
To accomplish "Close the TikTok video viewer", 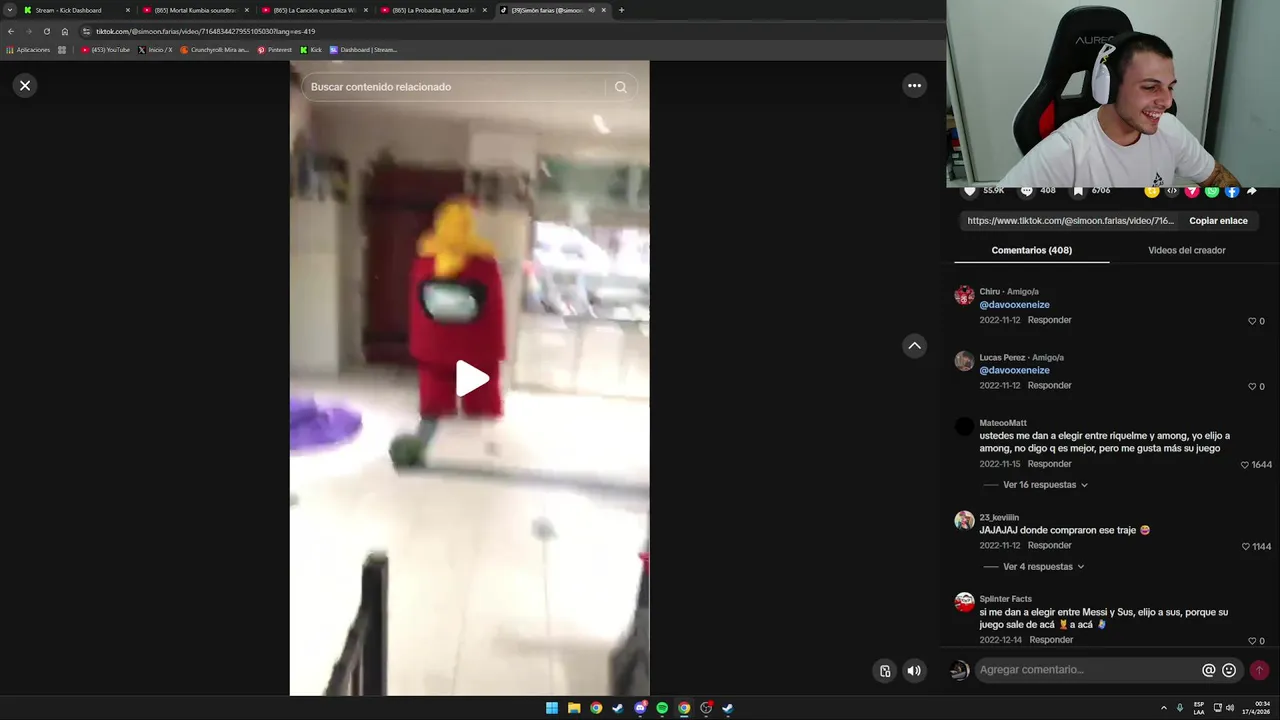I will [x=25, y=86].
